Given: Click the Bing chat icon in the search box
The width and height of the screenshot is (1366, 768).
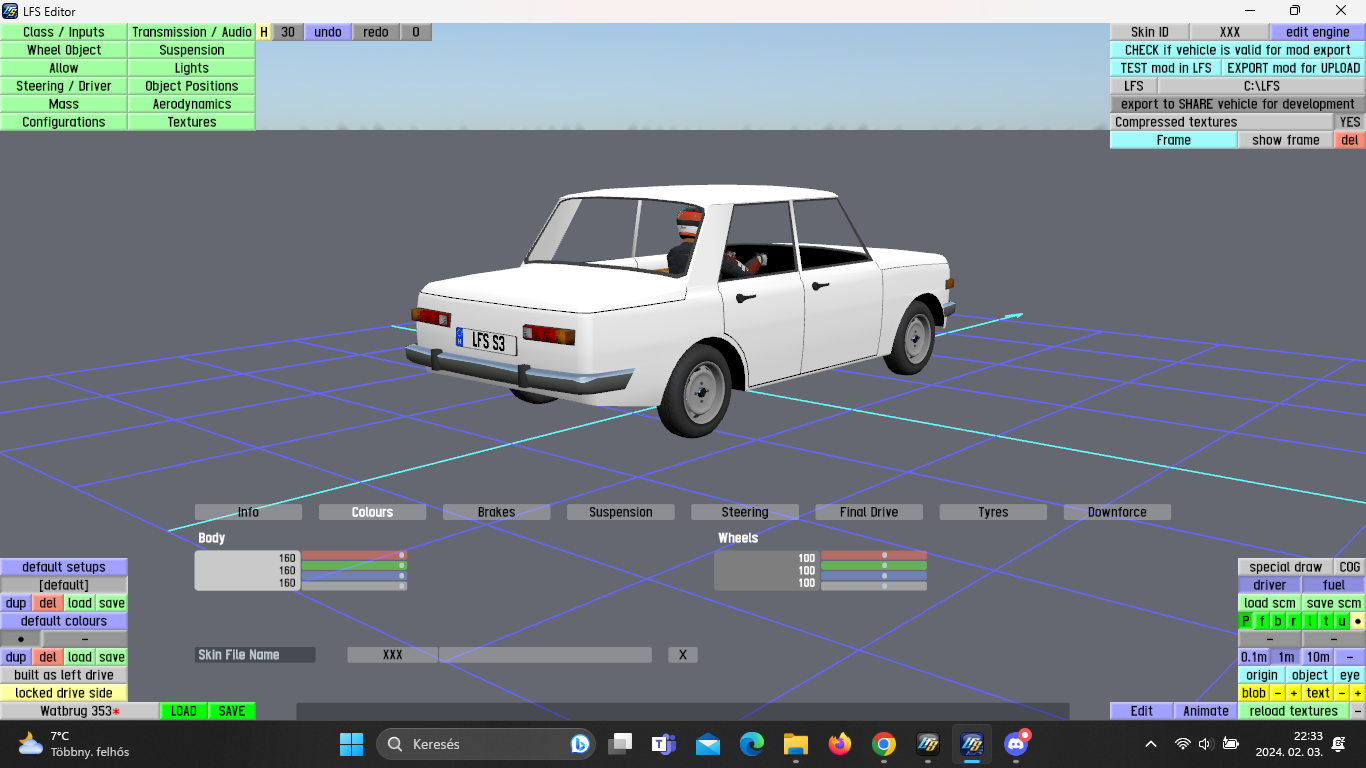Looking at the screenshot, I should pyautogui.click(x=579, y=744).
